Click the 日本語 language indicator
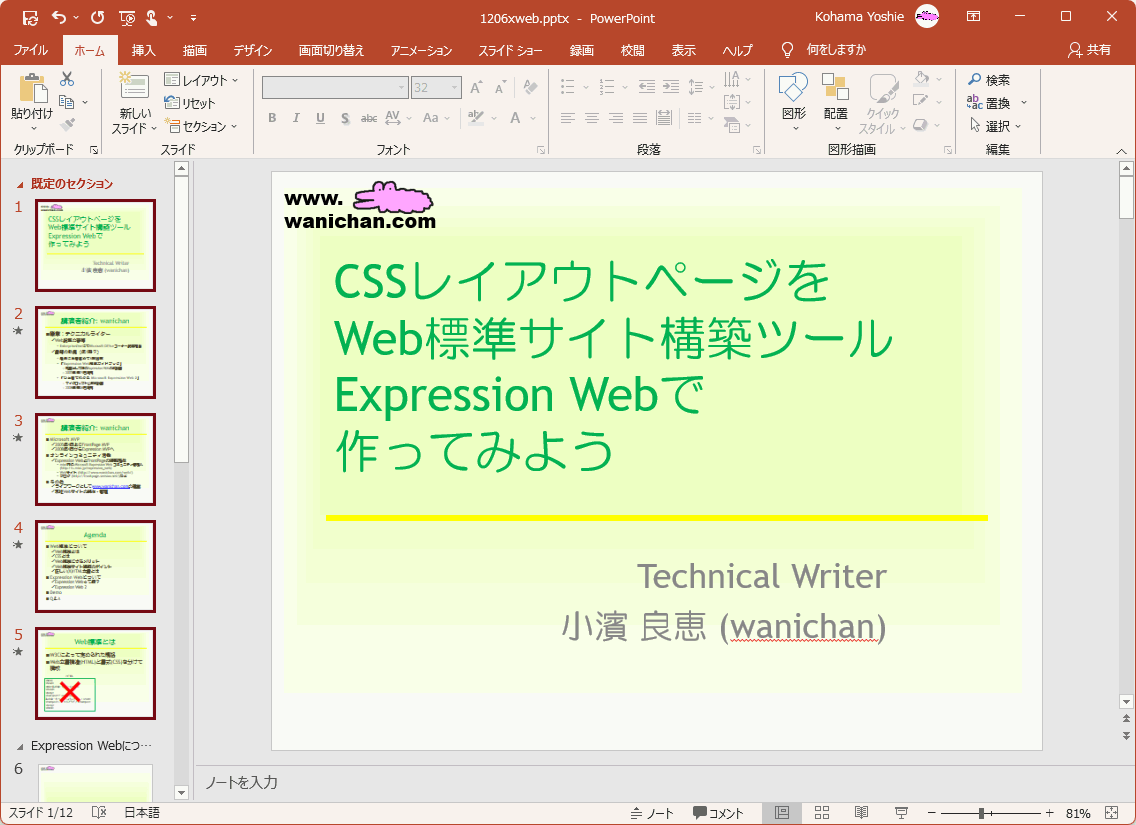Image resolution: width=1136 pixels, height=825 pixels. pyautogui.click(x=142, y=813)
